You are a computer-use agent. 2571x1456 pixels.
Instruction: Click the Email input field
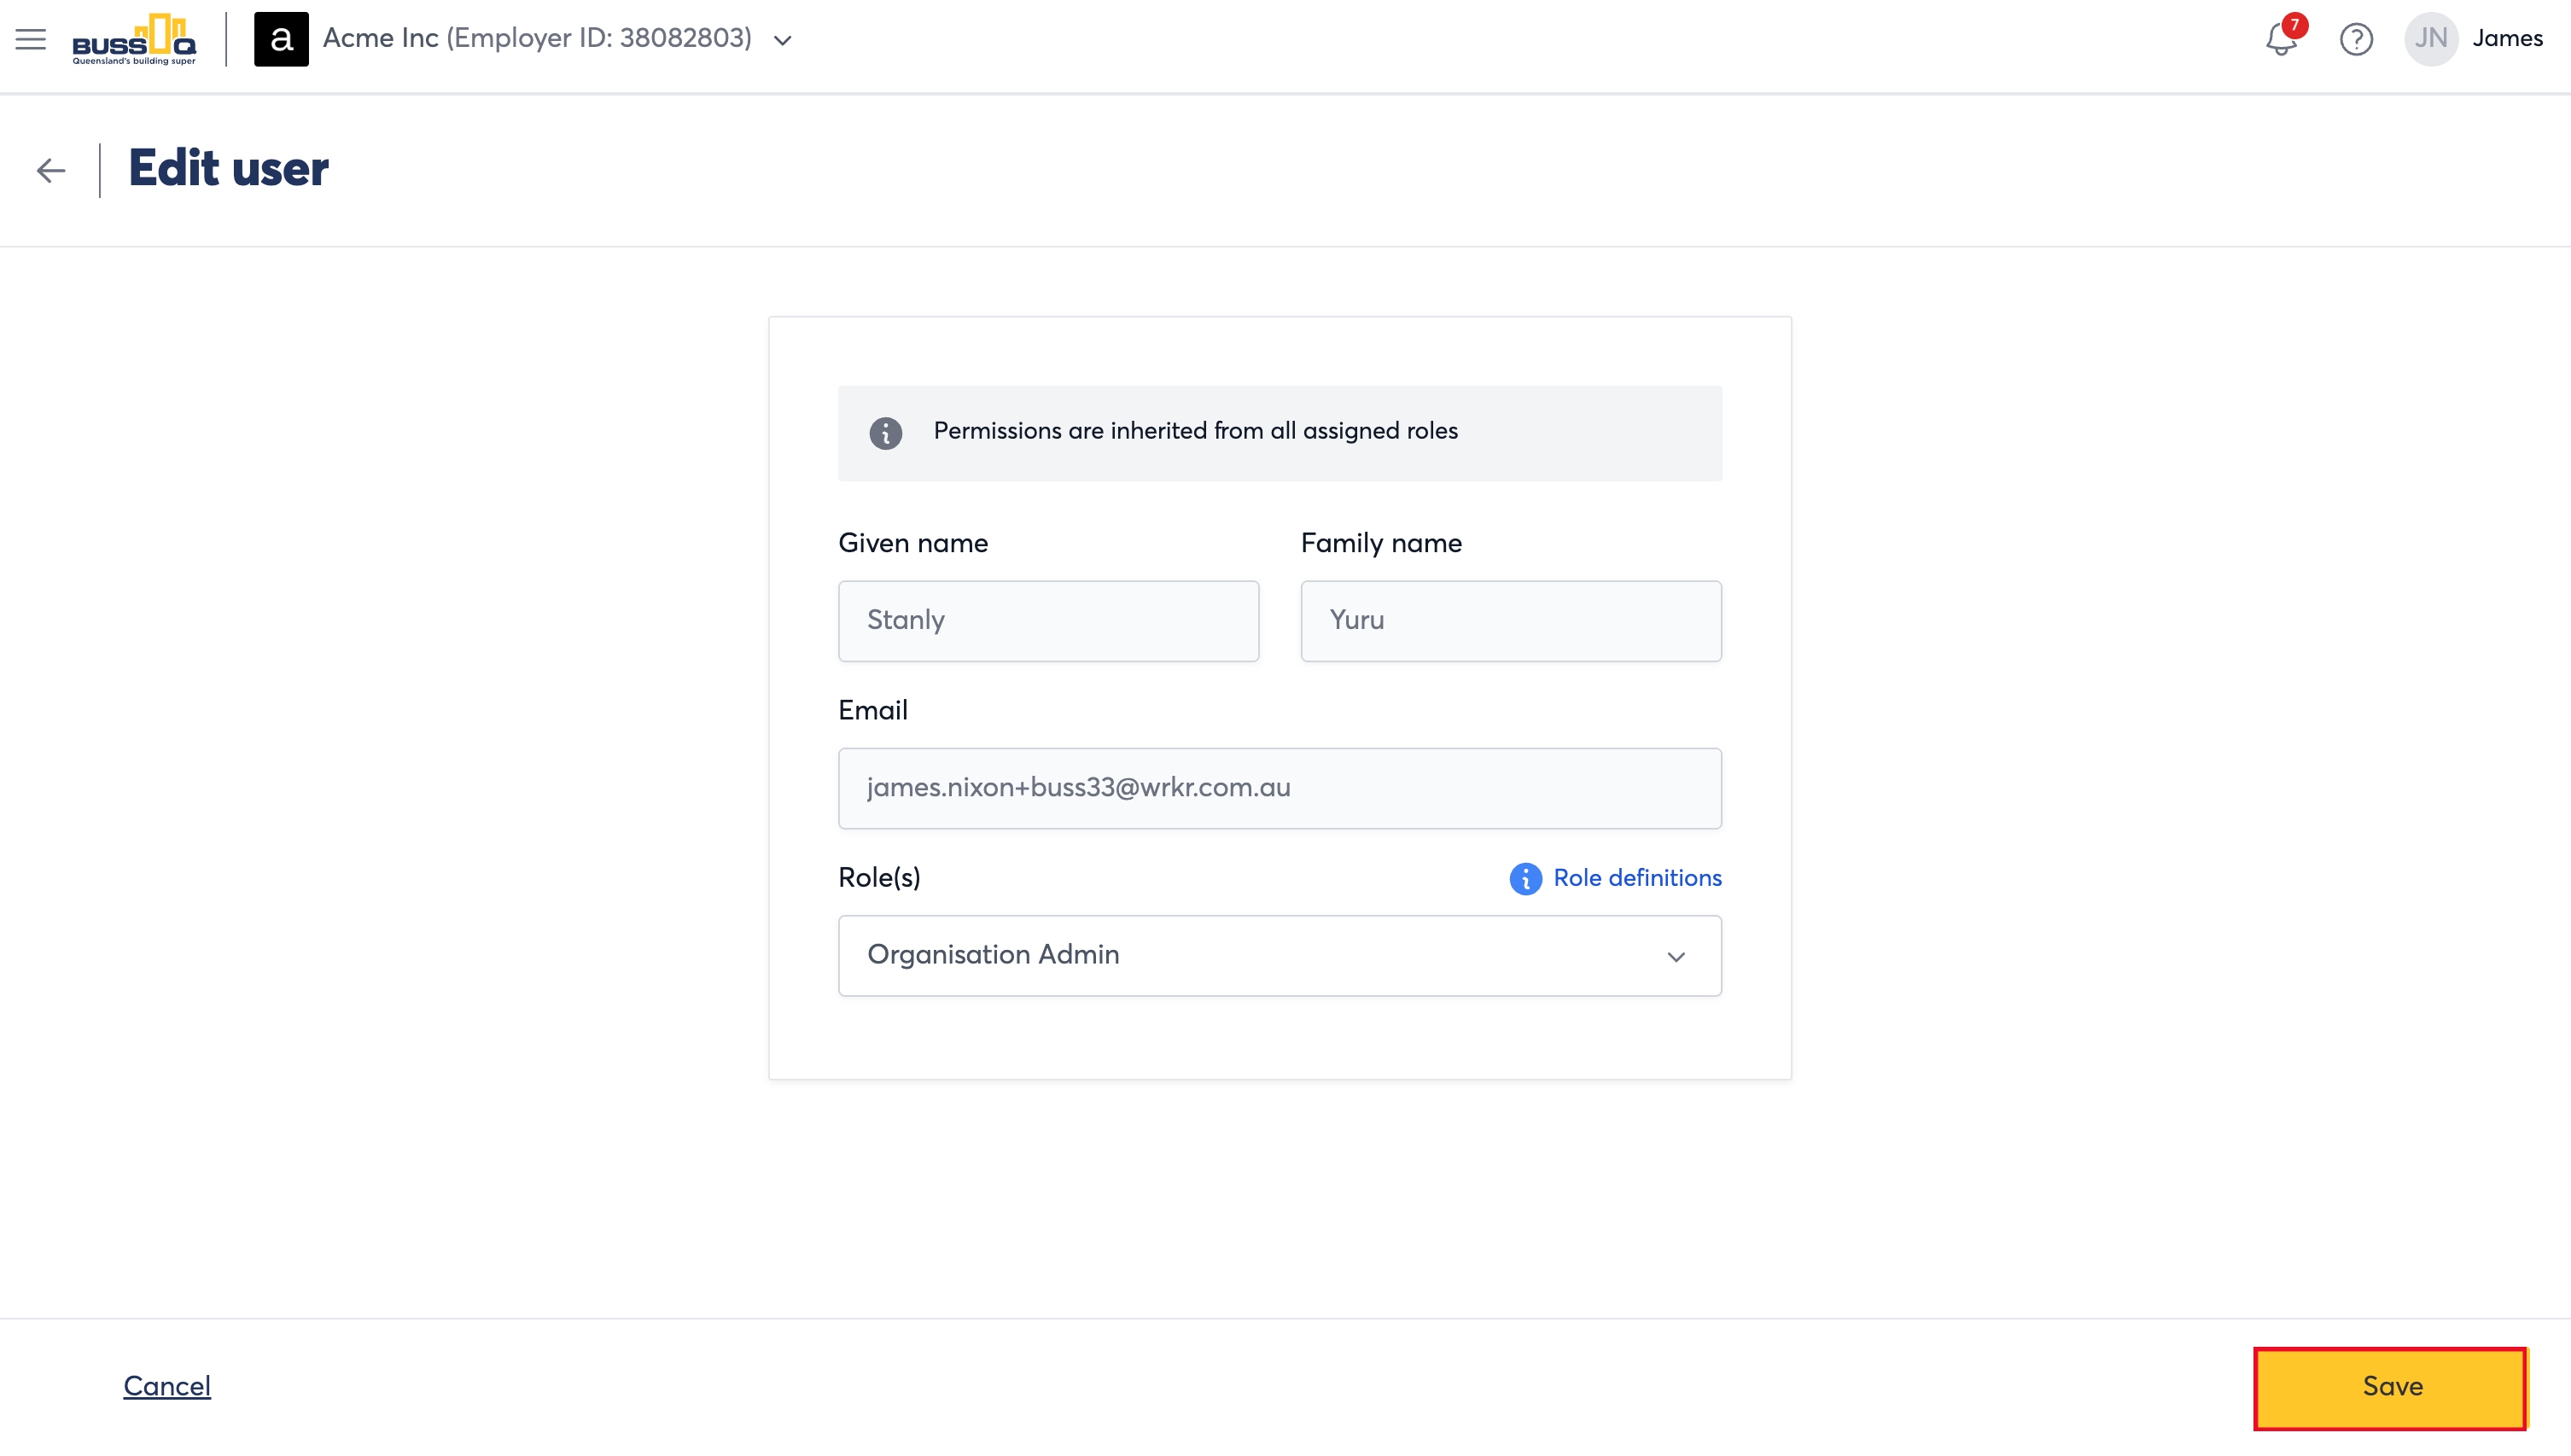(1279, 788)
